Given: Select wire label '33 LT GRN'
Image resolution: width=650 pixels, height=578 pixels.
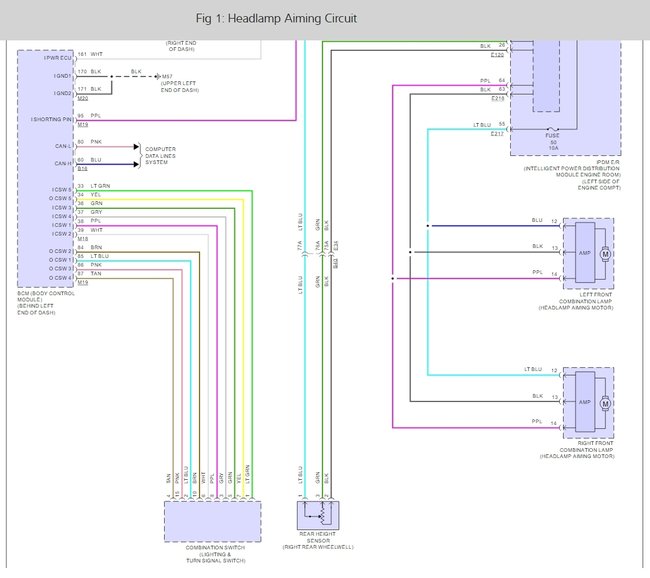Looking at the screenshot, I should 94,186.
